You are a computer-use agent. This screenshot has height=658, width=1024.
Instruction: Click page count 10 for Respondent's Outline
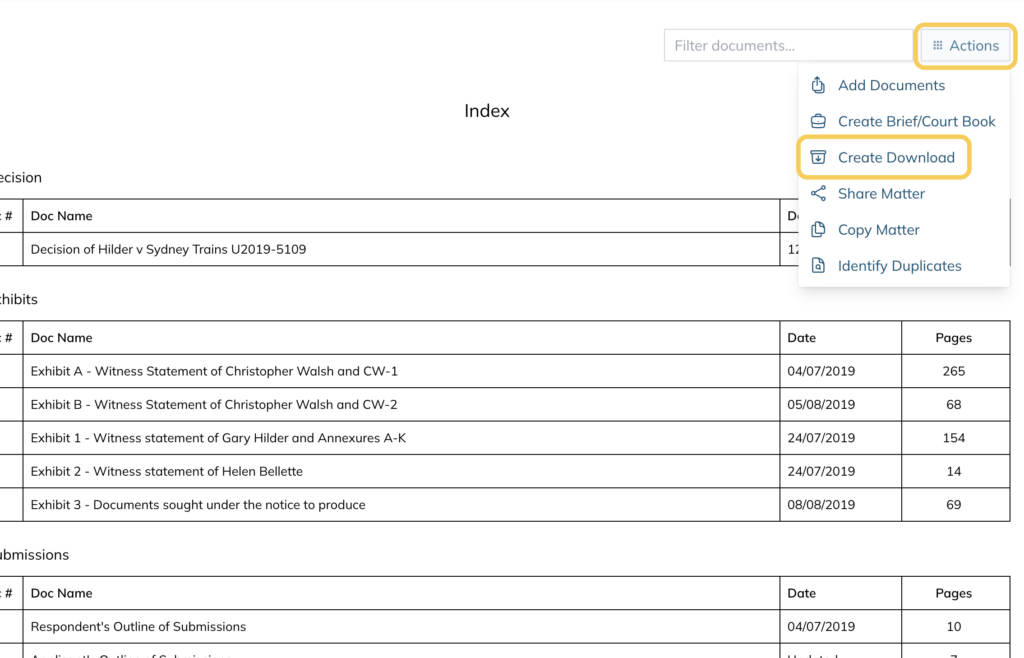pyautogui.click(x=953, y=627)
